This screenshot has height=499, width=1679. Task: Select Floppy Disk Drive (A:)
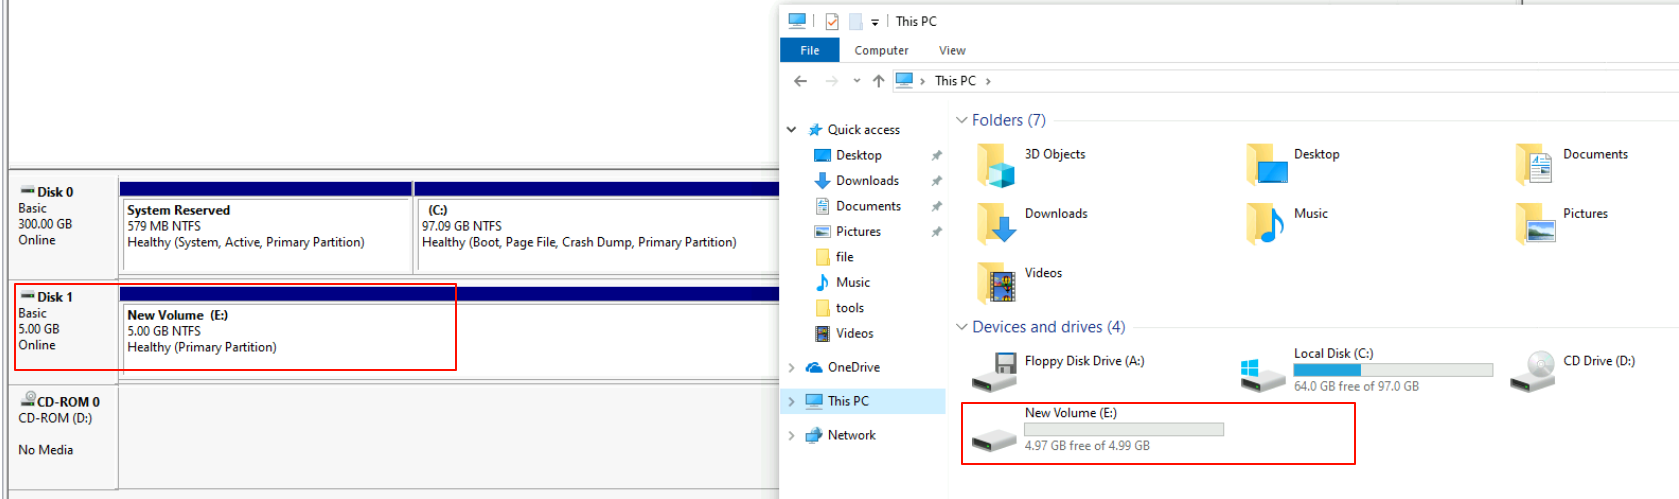coord(995,372)
